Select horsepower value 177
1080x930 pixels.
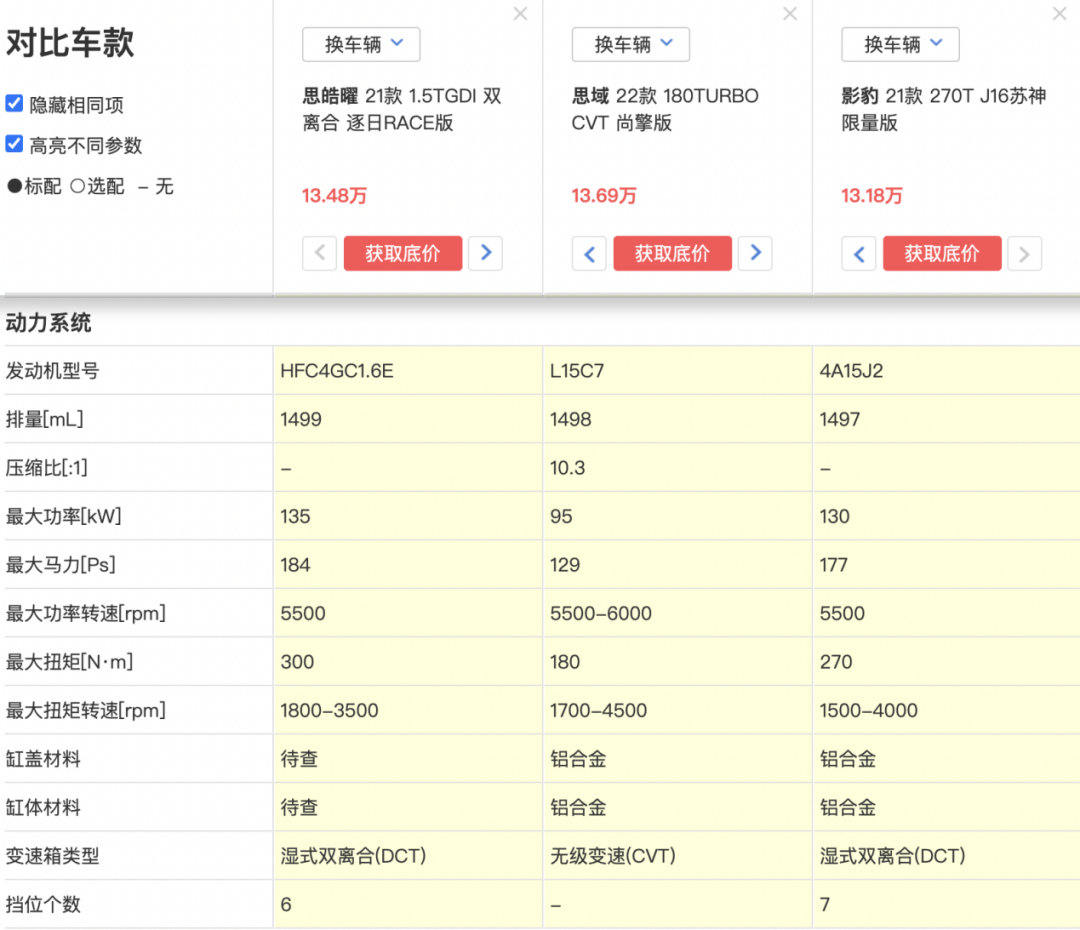[x=833, y=566]
